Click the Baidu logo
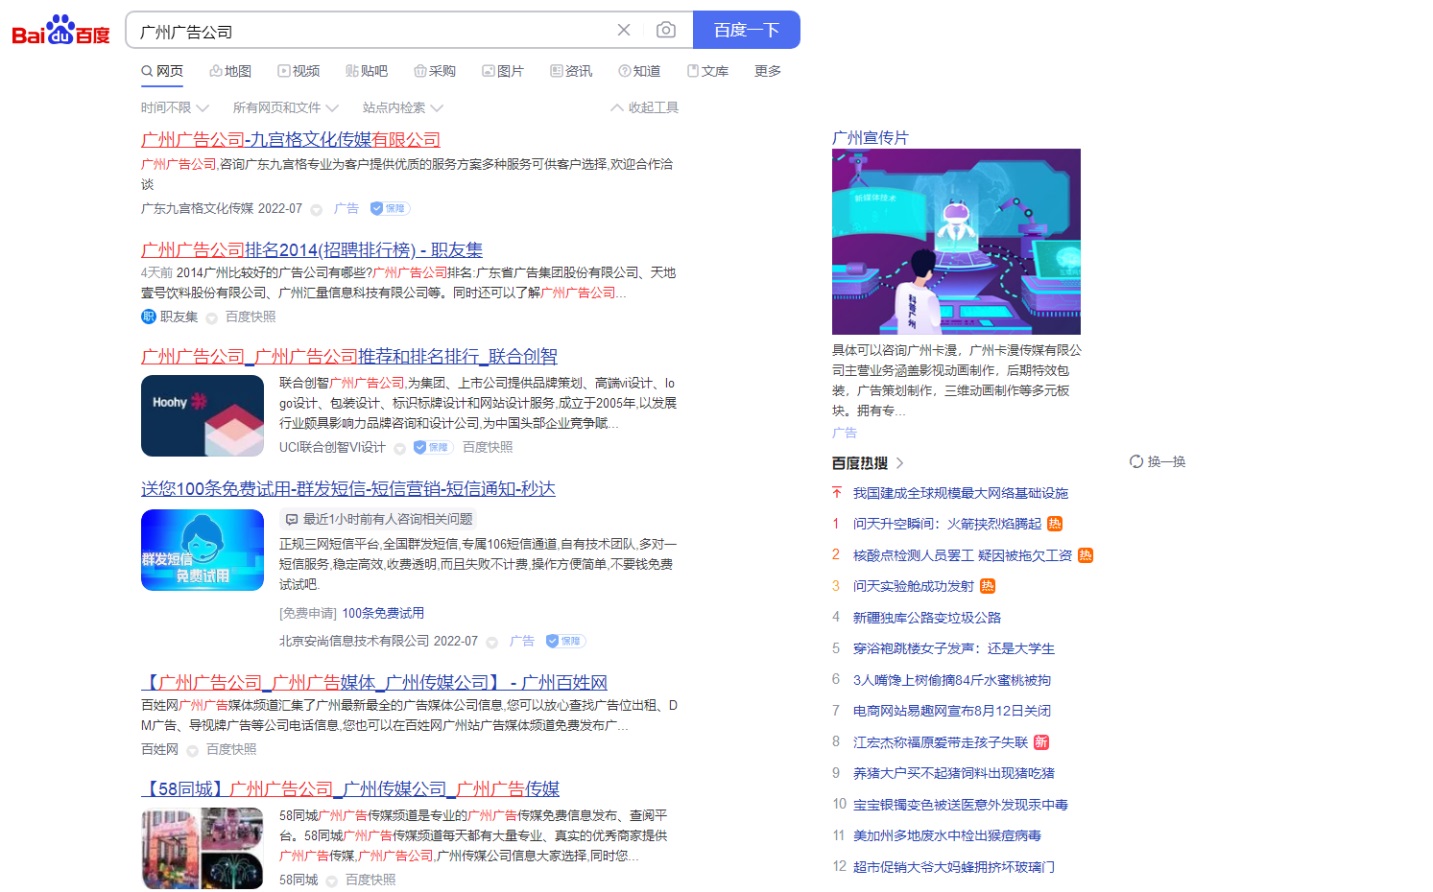Screen dimensions: 1433x892 tap(60, 31)
